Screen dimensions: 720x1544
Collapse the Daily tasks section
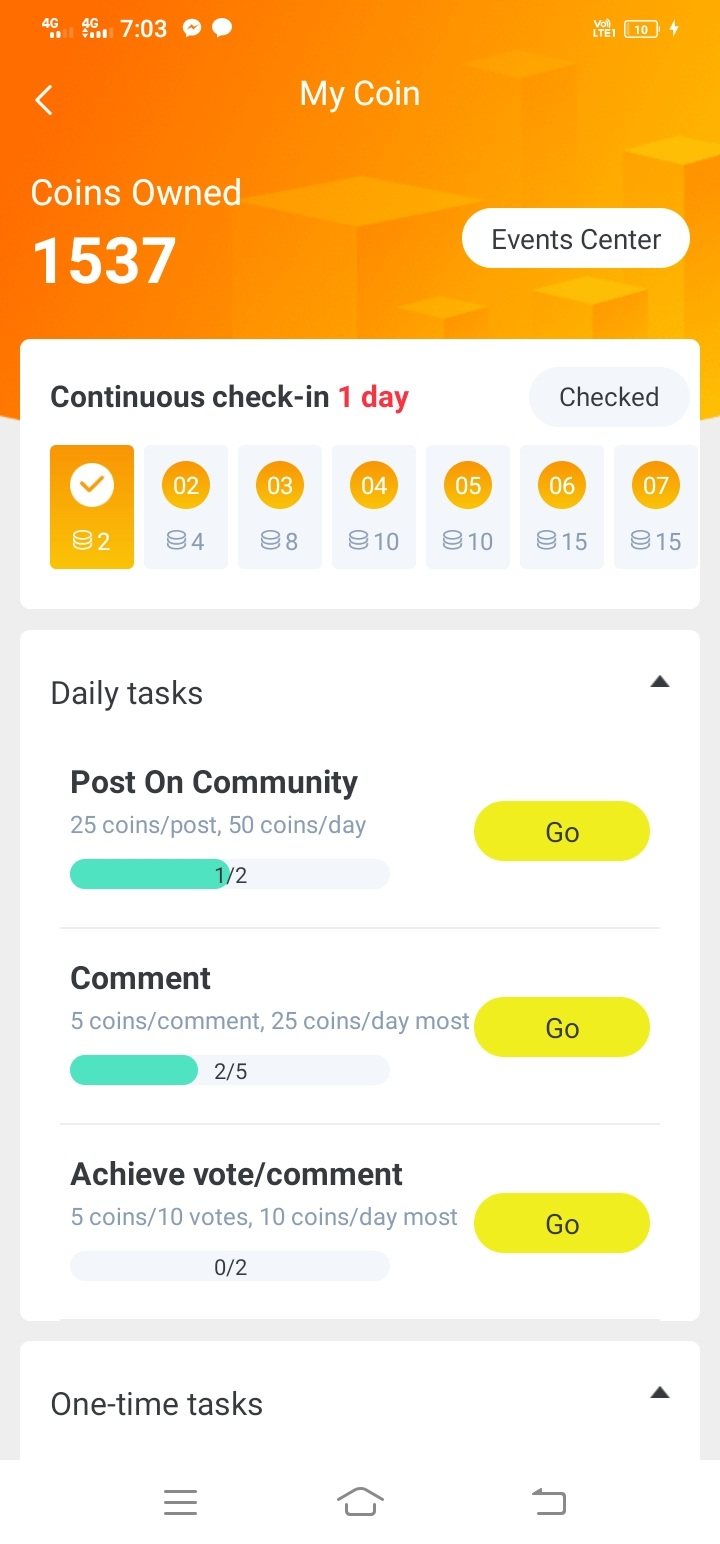659,682
